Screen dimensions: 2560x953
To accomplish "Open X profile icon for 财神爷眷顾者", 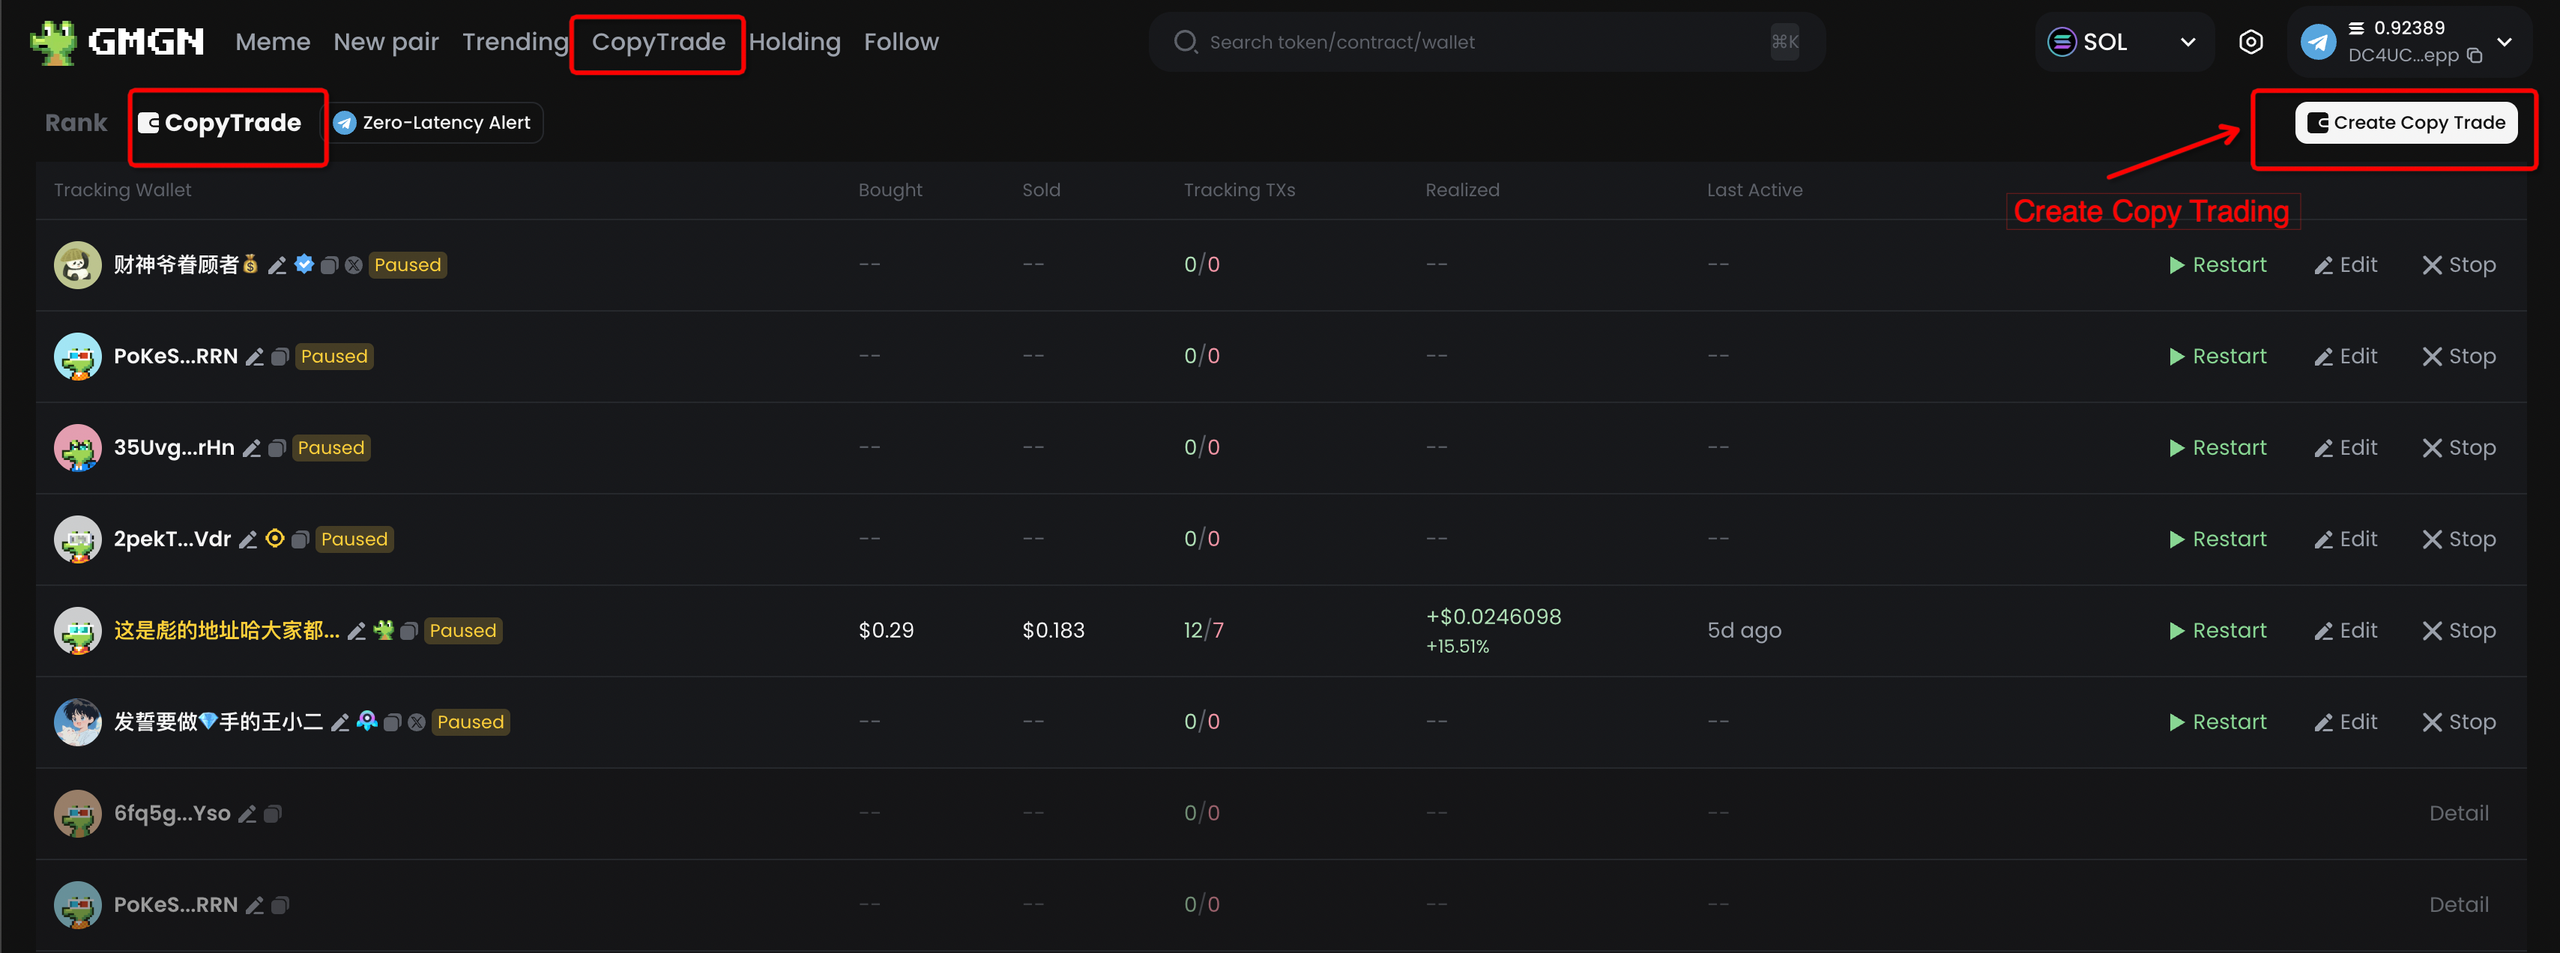I will [354, 266].
